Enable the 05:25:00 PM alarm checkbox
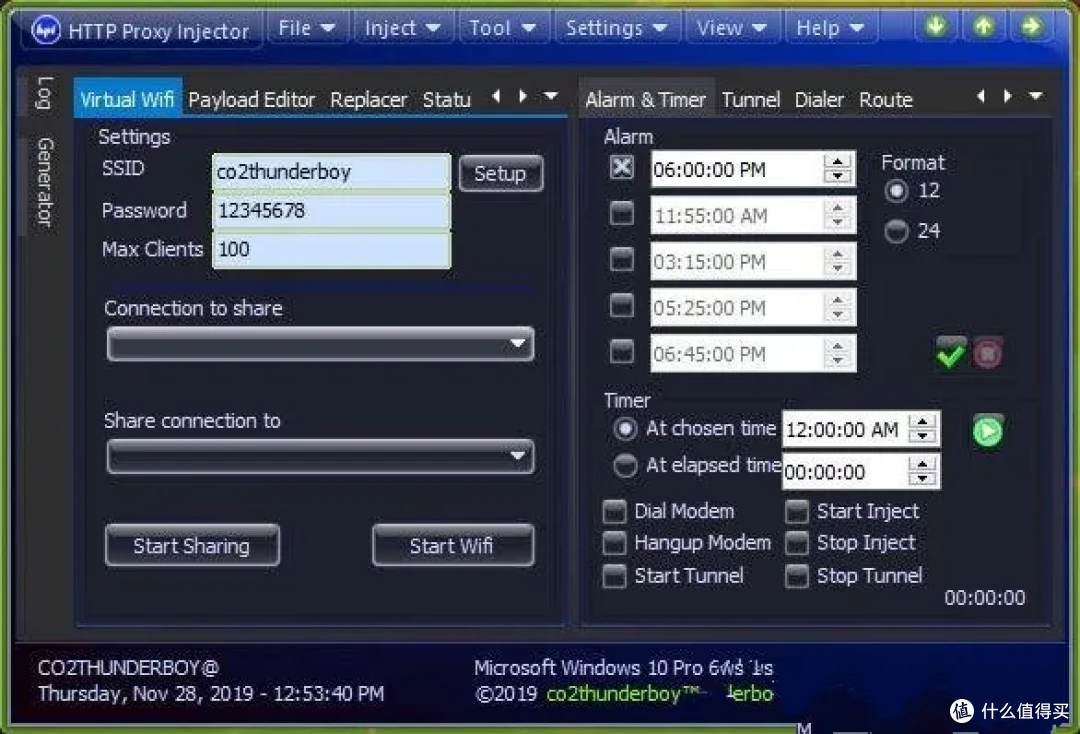This screenshot has width=1080, height=734. [622, 305]
